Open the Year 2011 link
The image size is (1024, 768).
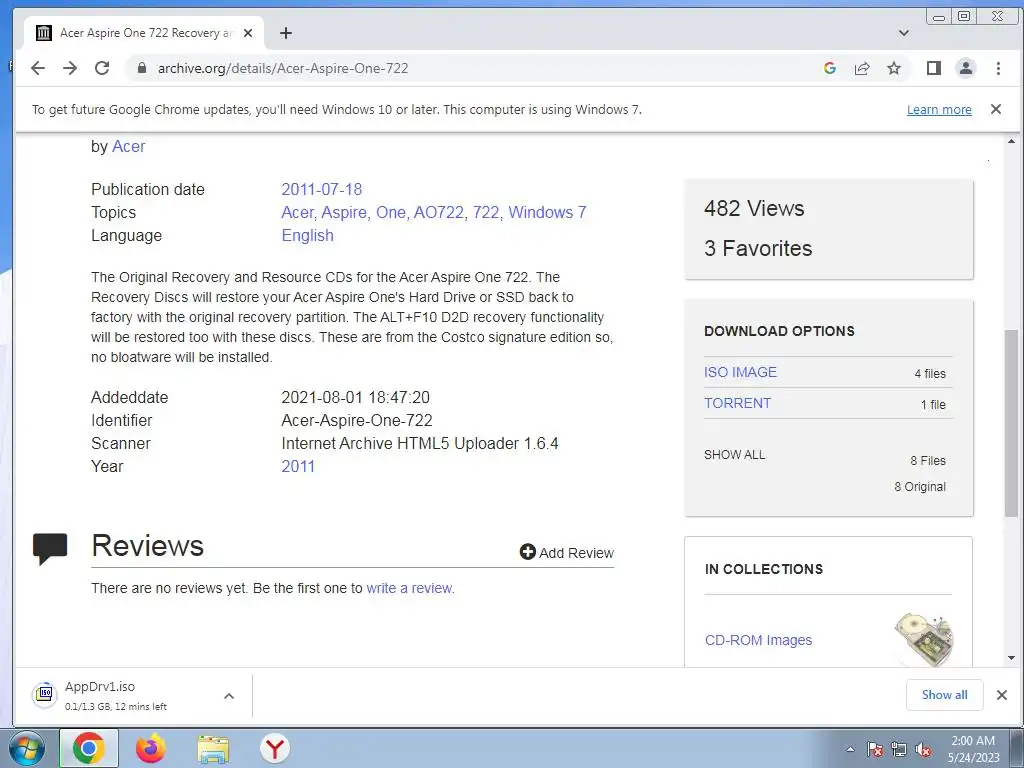tap(298, 466)
